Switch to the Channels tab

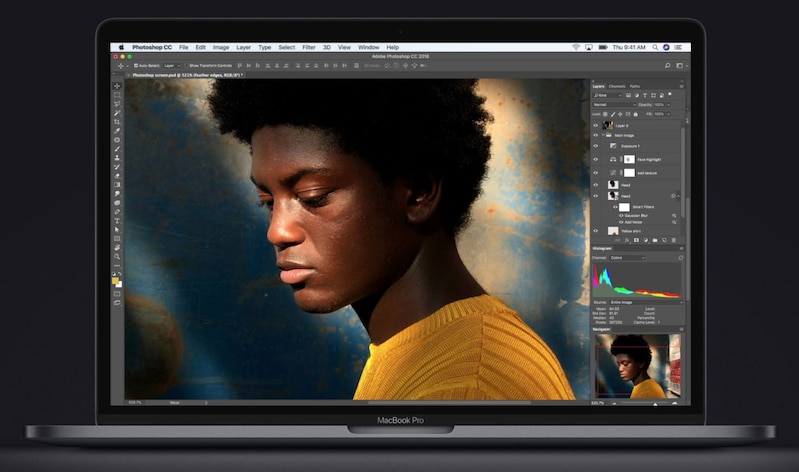tap(617, 86)
